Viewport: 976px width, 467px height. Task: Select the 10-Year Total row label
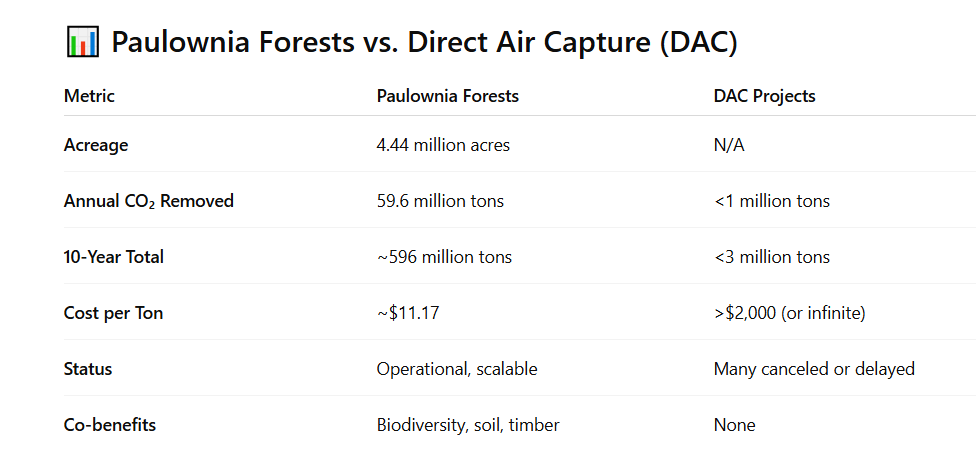click(x=113, y=257)
